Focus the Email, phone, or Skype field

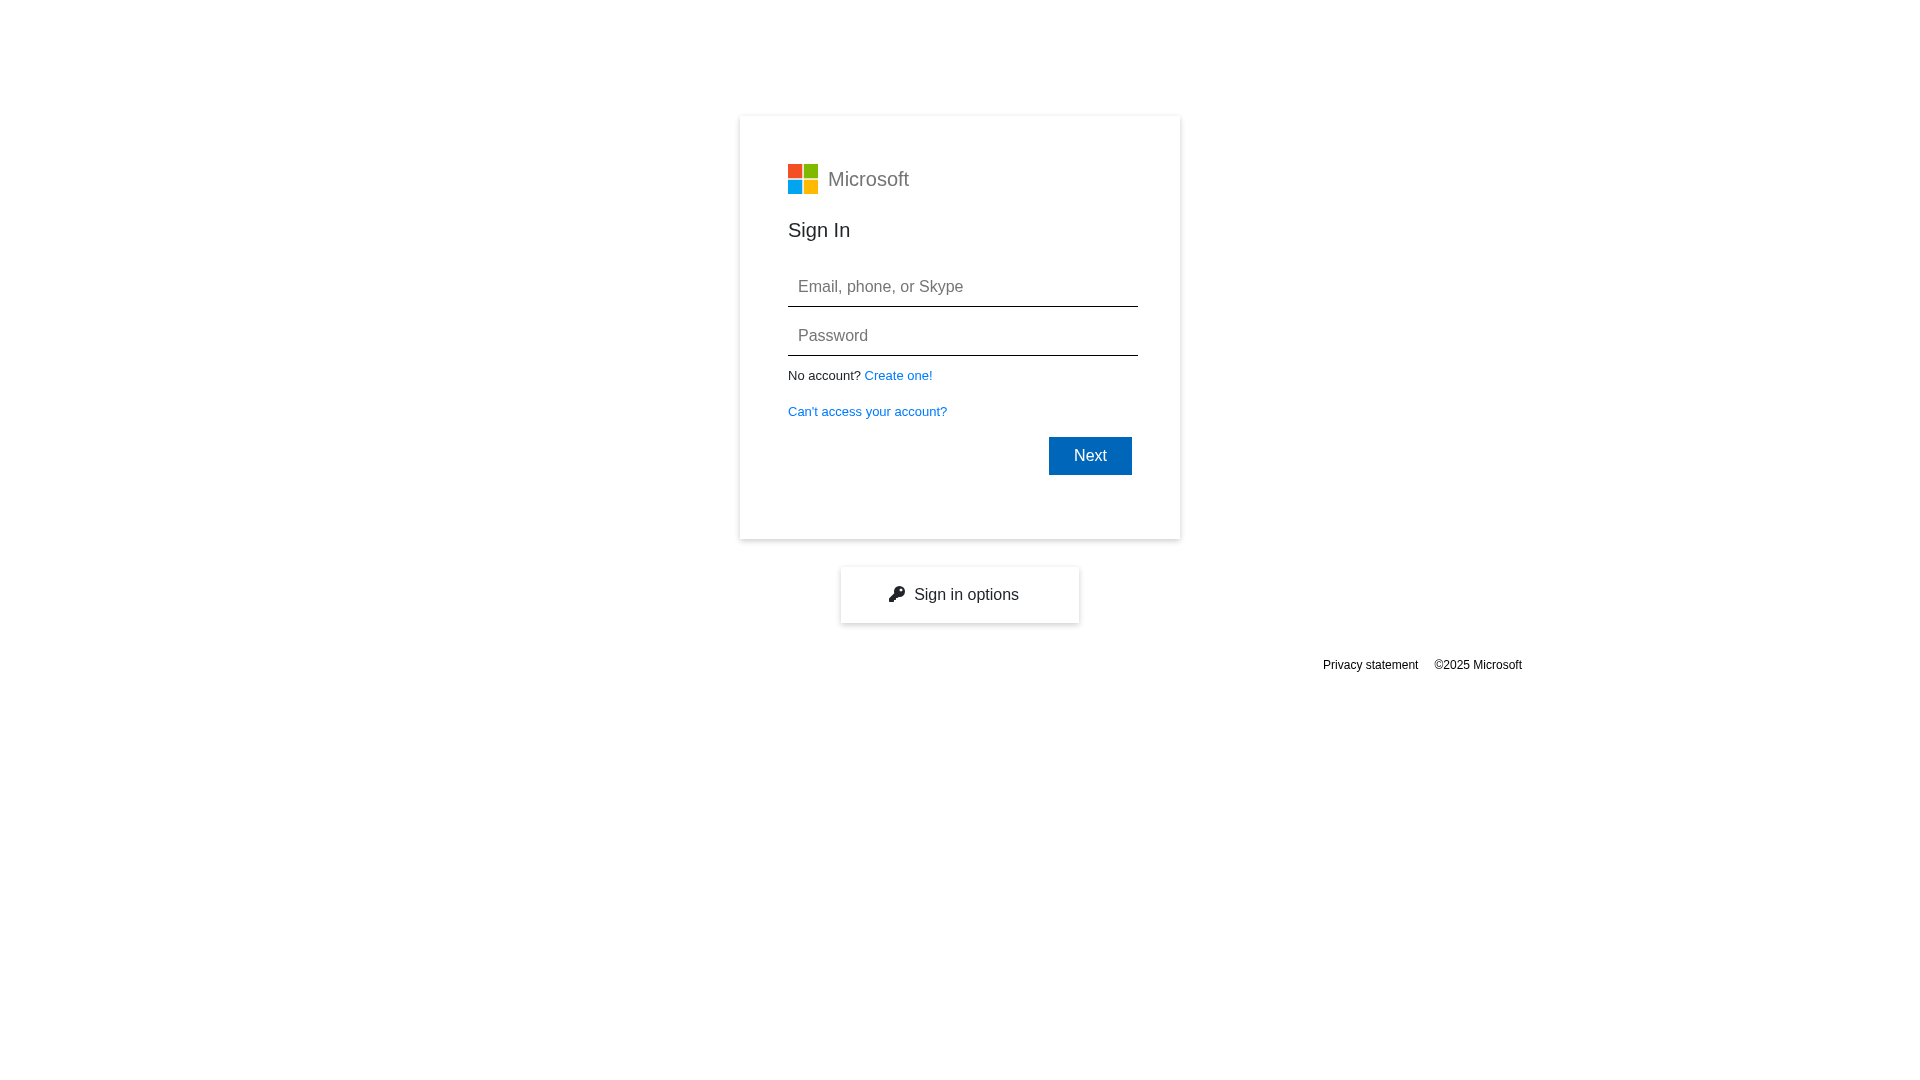click(963, 287)
